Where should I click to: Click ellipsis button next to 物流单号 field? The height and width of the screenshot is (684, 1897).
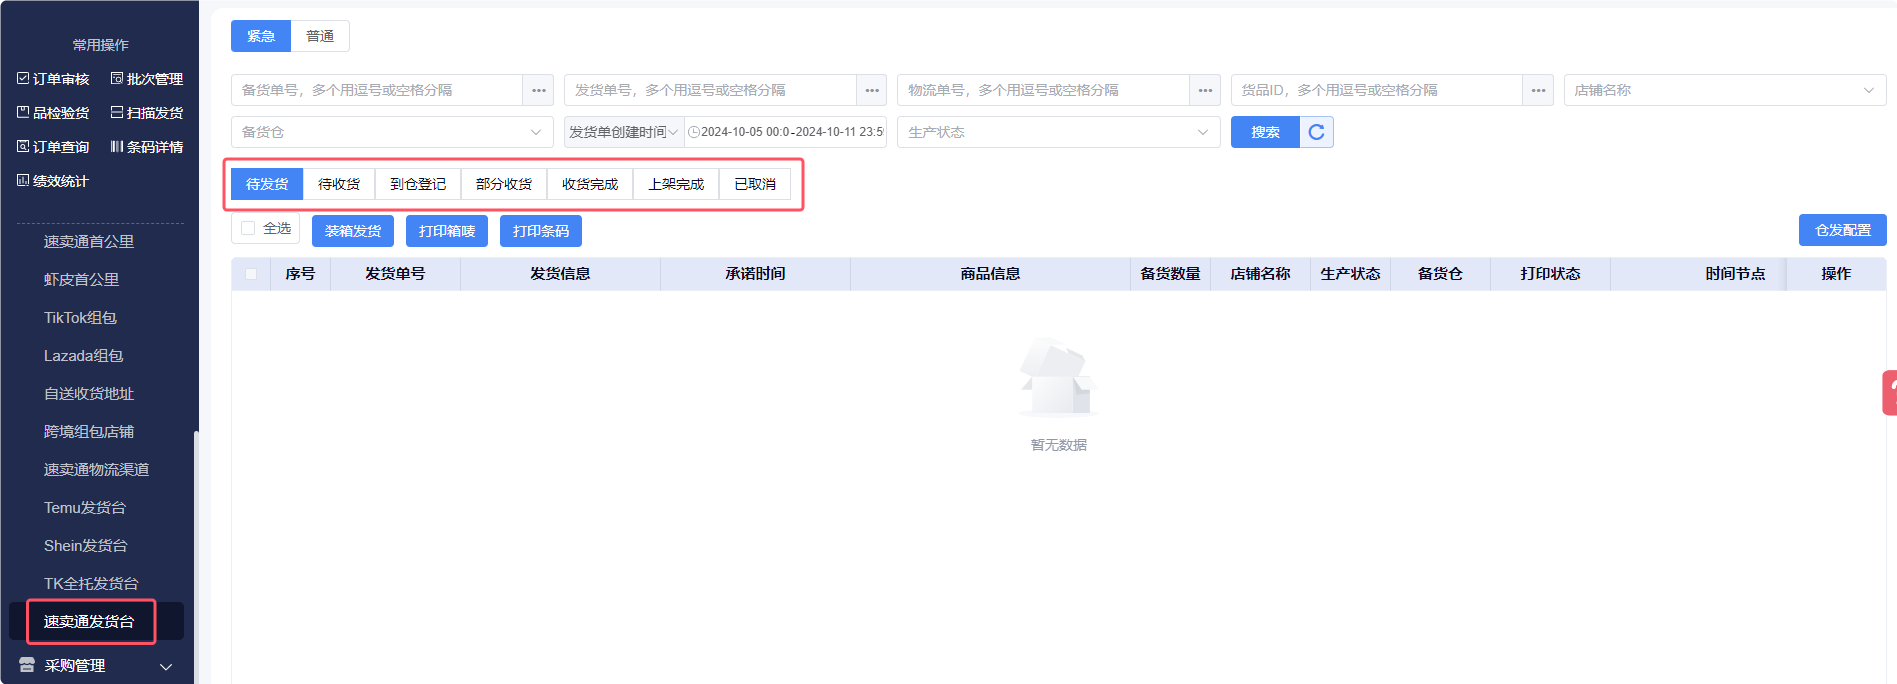(1205, 90)
